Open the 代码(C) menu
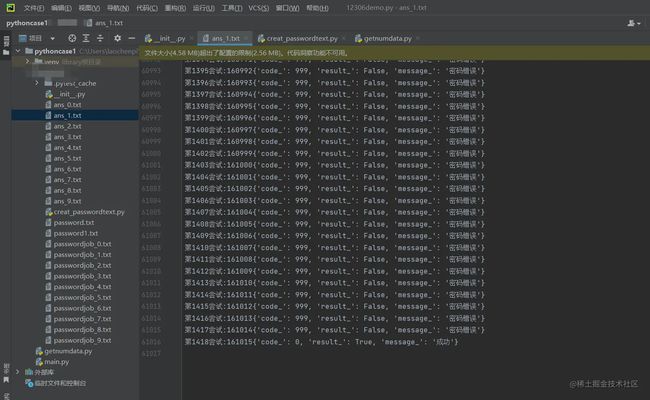650x400 pixels. click(x=147, y=8)
